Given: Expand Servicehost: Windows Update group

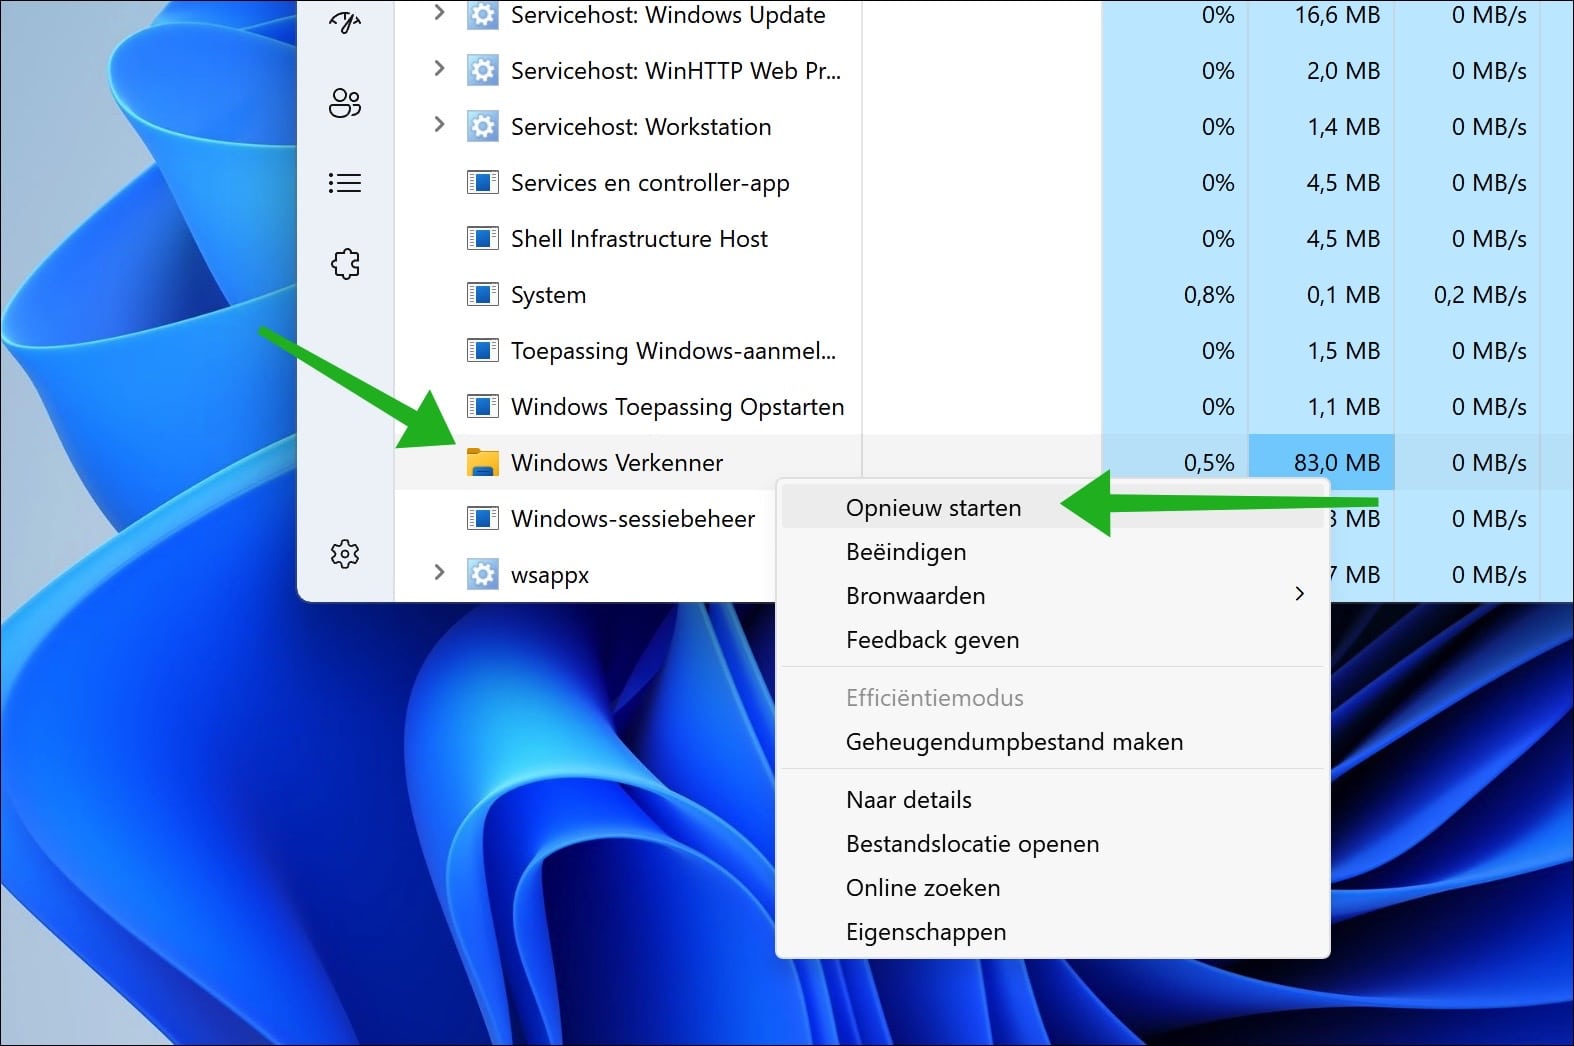Looking at the screenshot, I should 438,13.
